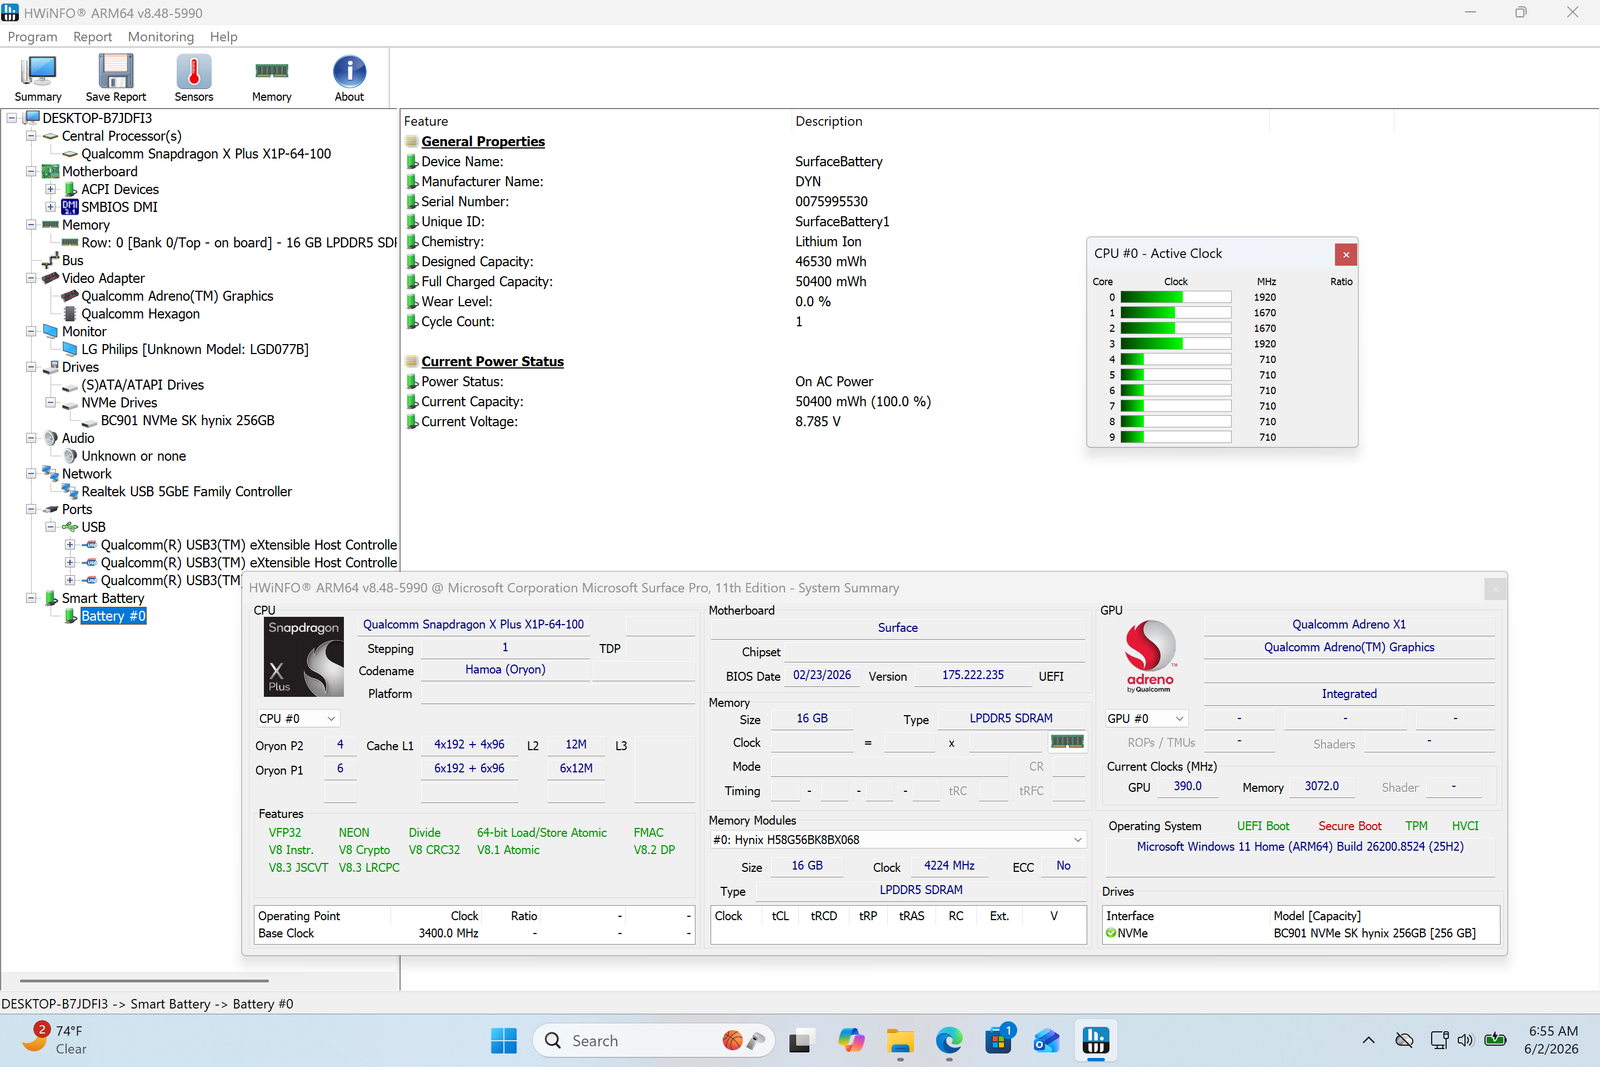1600x1067 pixels.
Task: Open the Monitoring menu
Action: pos(161,37)
